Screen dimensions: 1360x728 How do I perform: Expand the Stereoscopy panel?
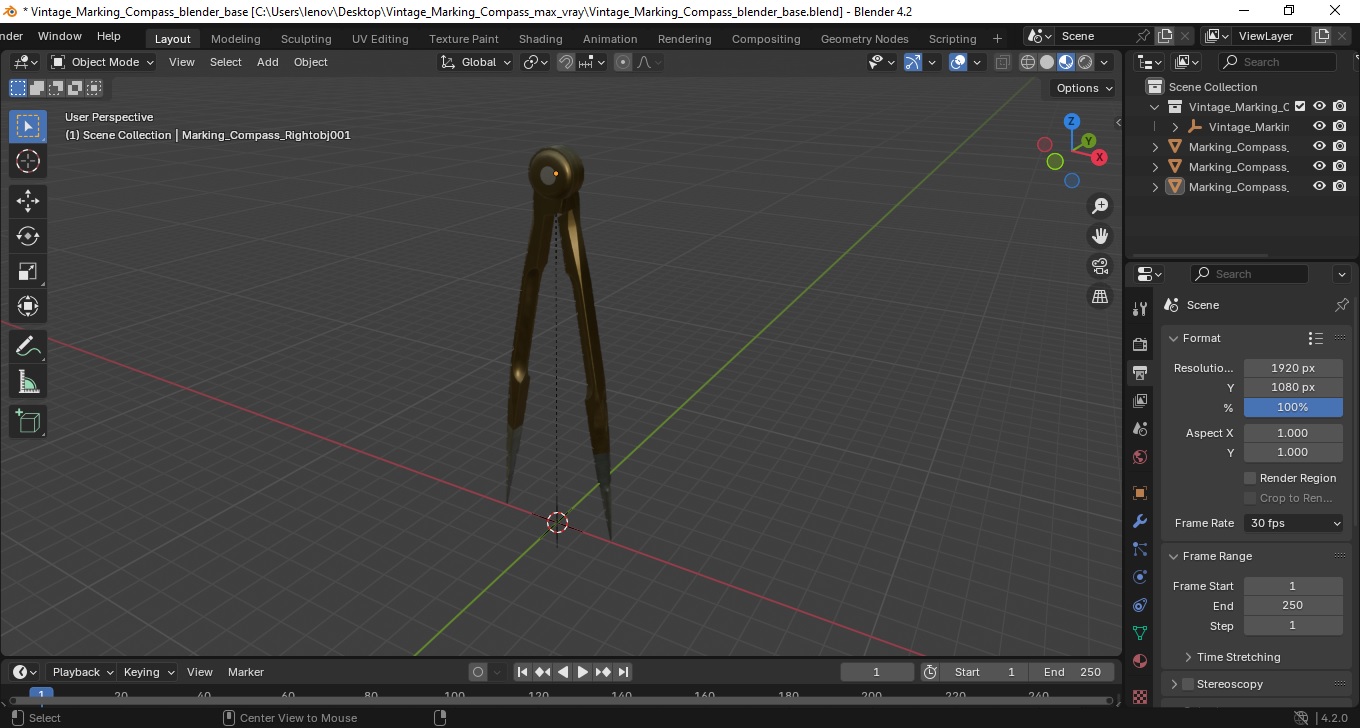coord(1174,684)
